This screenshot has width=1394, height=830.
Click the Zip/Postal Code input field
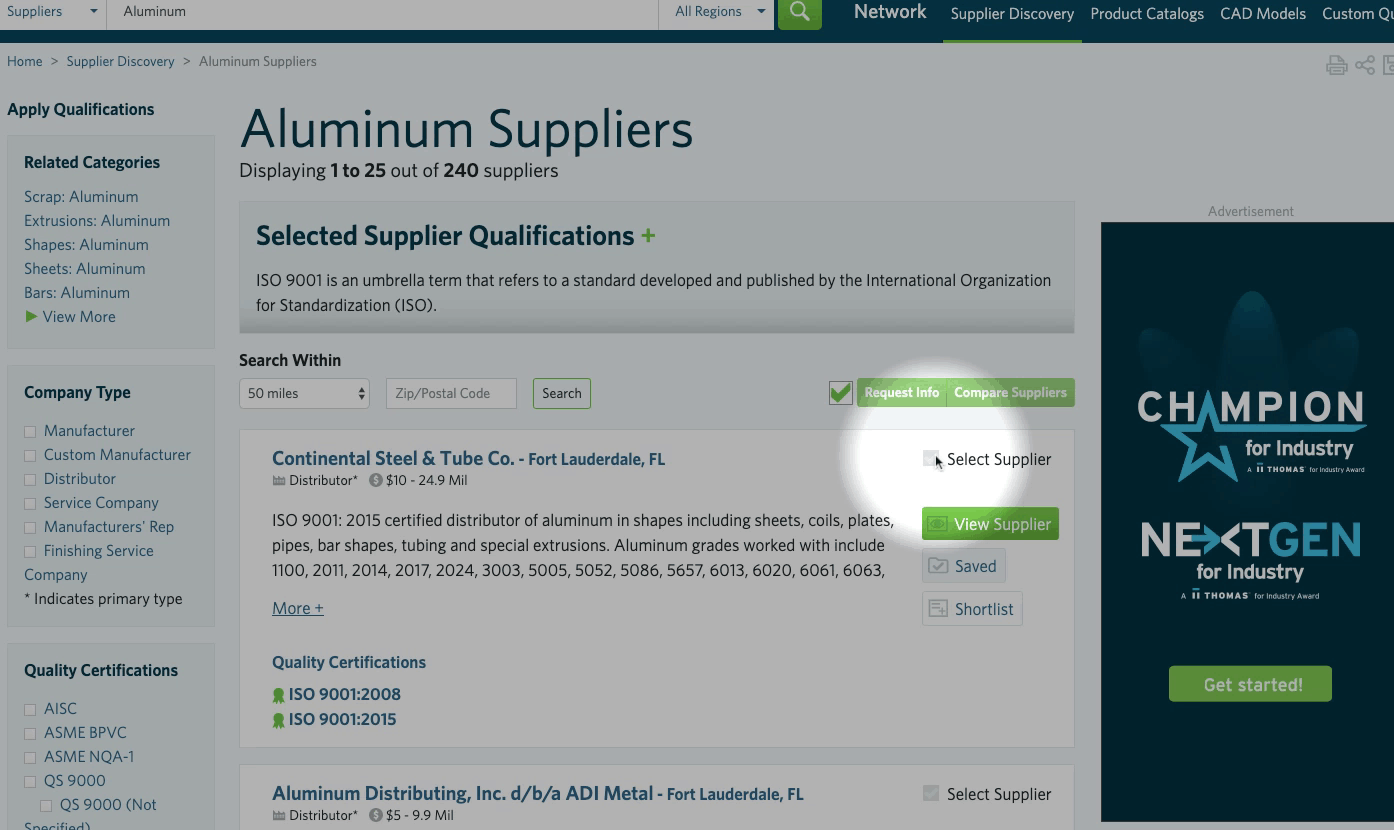coord(451,394)
